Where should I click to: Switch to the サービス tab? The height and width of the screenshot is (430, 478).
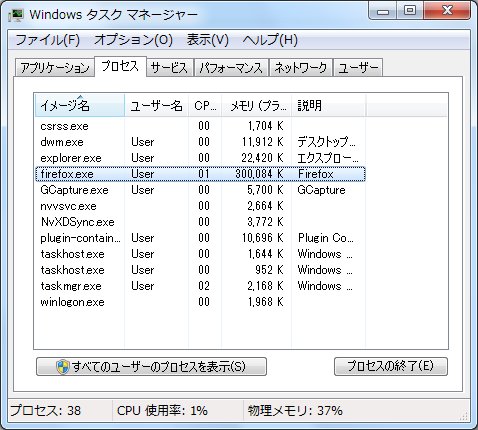pos(169,68)
